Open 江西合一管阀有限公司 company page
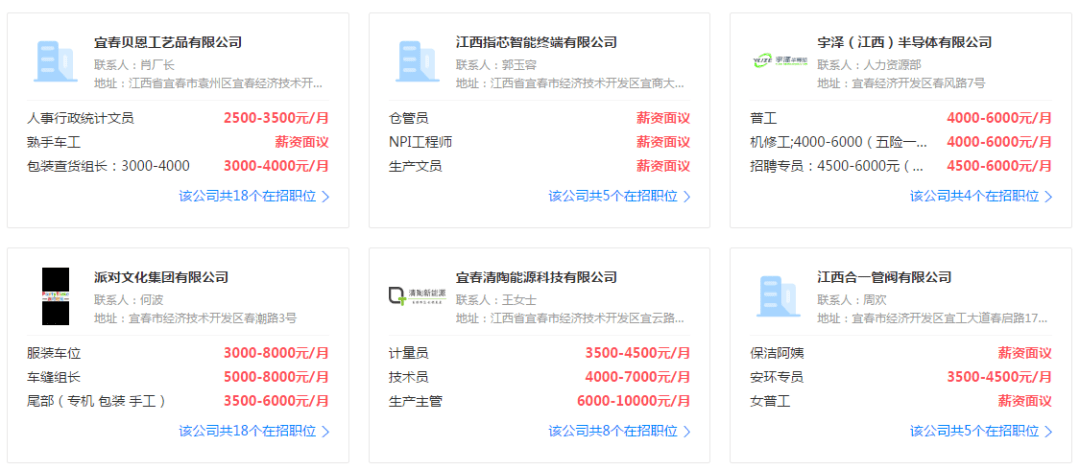Image resolution: width=1080 pixels, height=470 pixels. pos(884,278)
